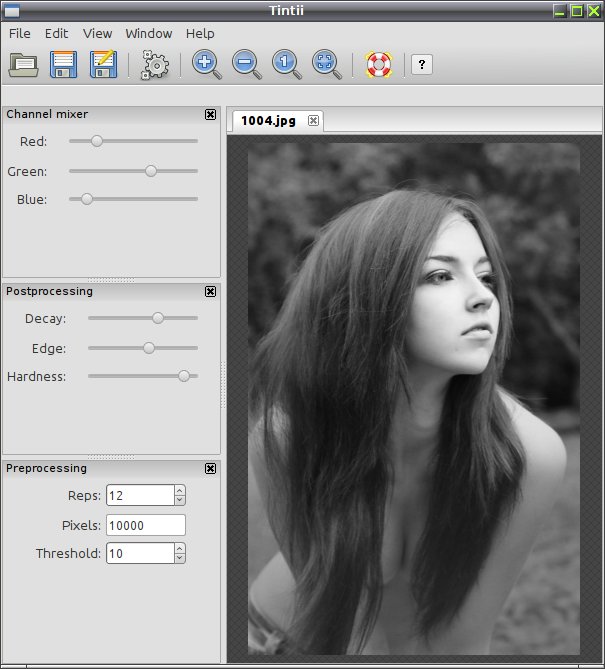605x669 pixels.
Task: Click Save As icon with pencil
Action: [104, 64]
